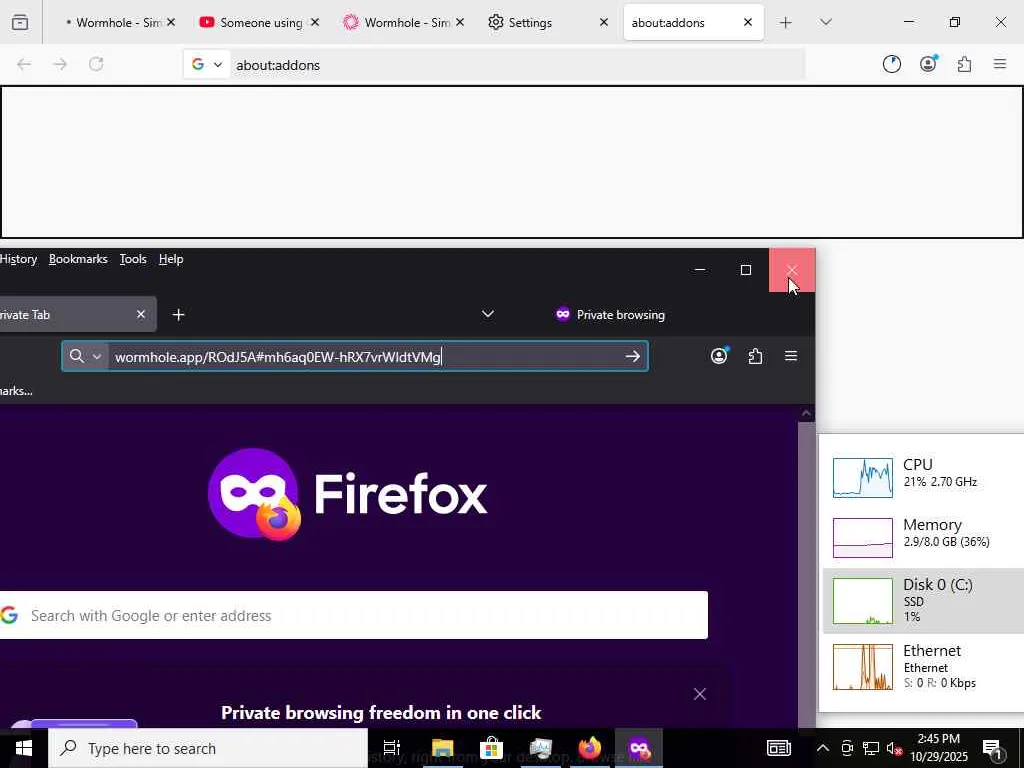
Task: Click Firefox Private Browsing taskbar icon
Action: click(639, 748)
